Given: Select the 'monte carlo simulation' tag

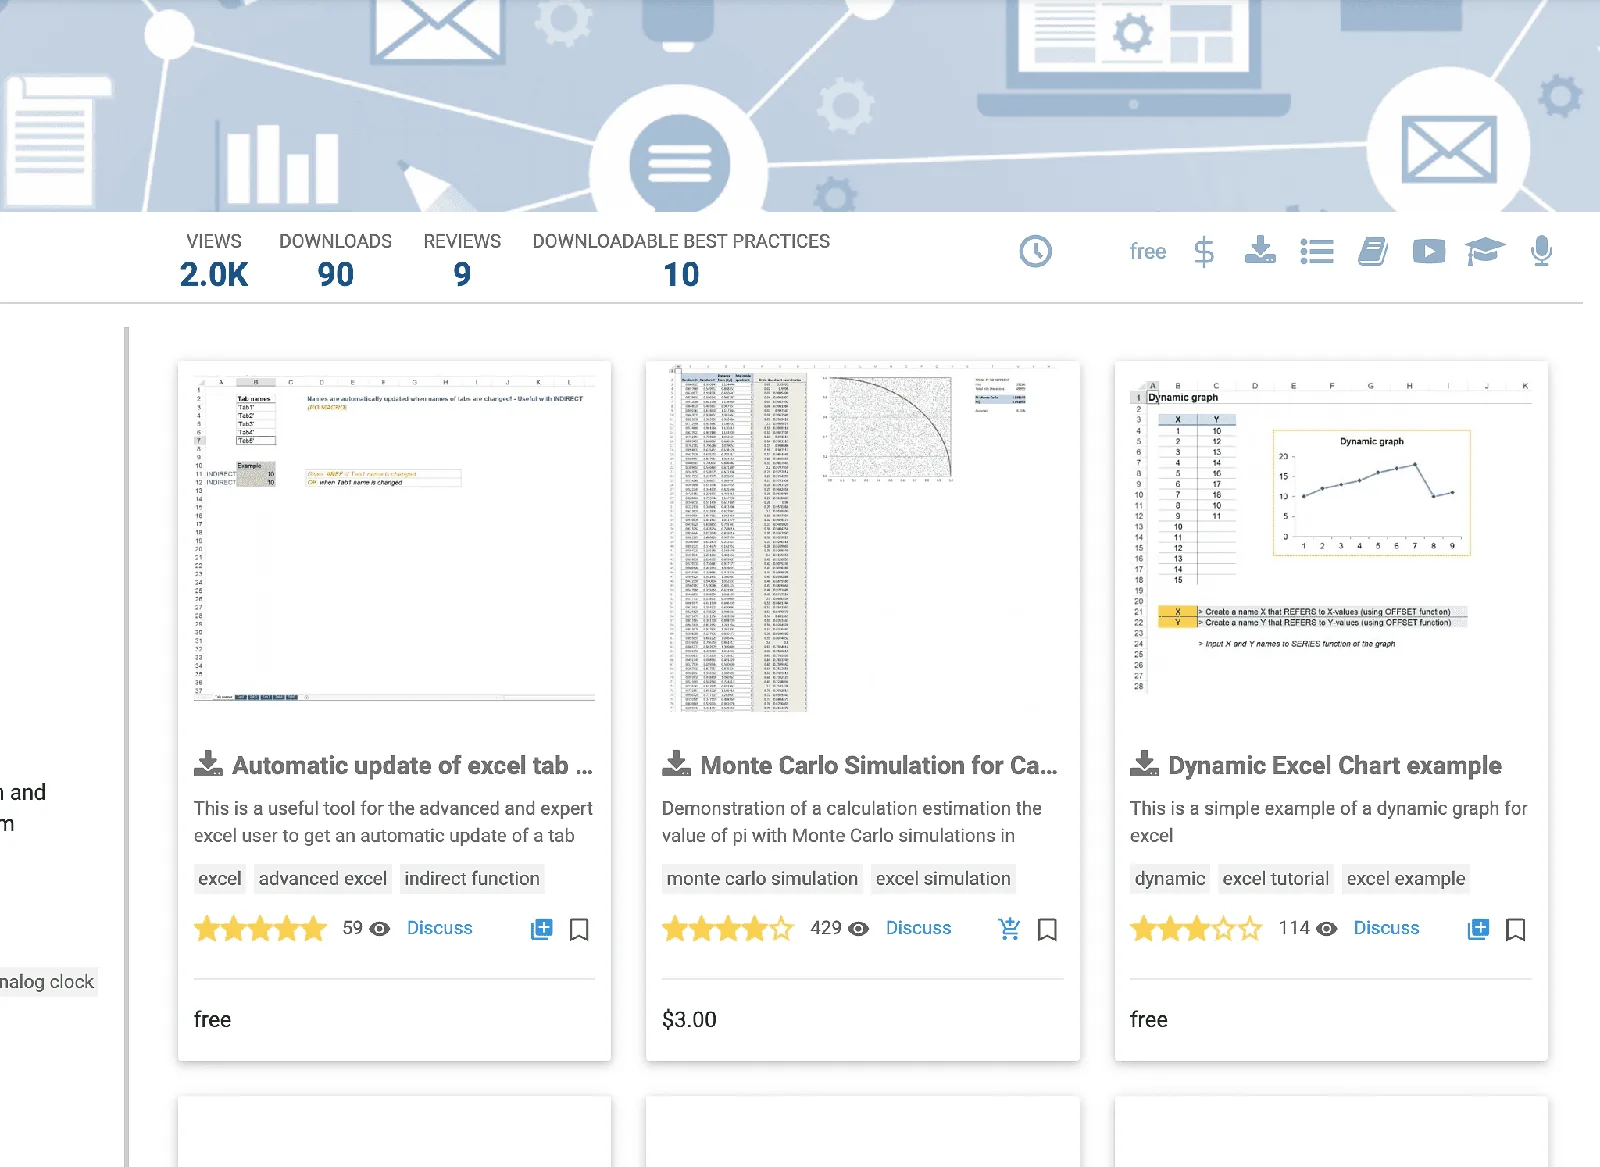Looking at the screenshot, I should 762,878.
